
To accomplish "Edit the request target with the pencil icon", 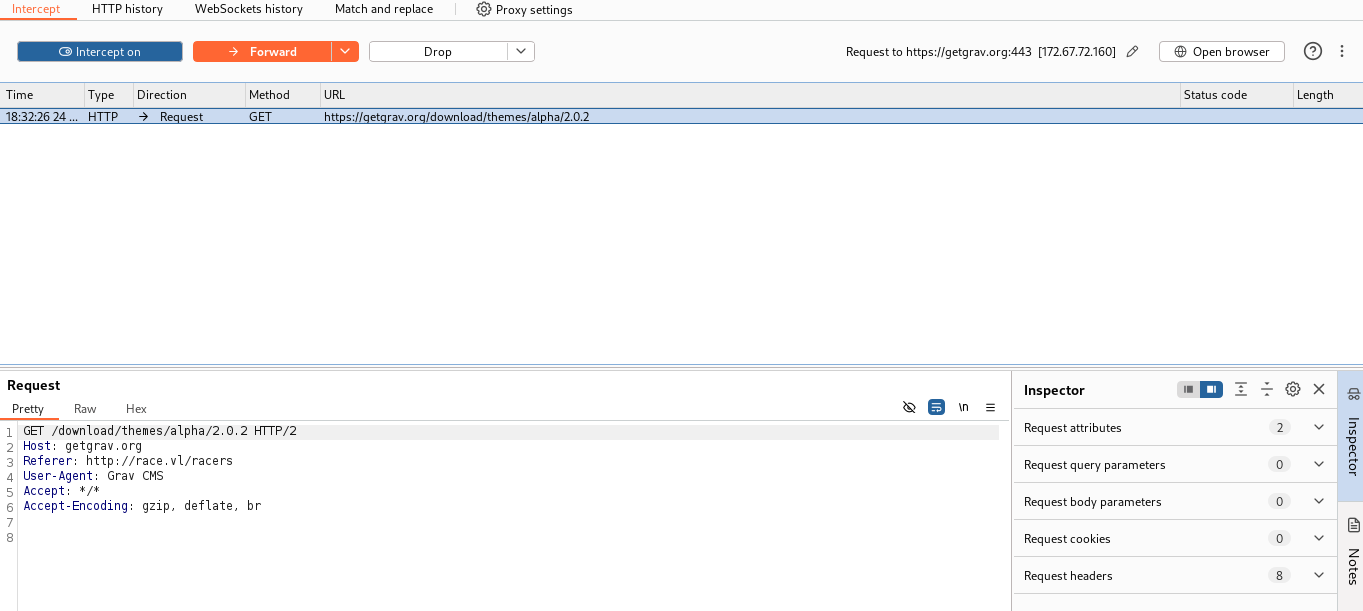I will tap(1132, 52).
